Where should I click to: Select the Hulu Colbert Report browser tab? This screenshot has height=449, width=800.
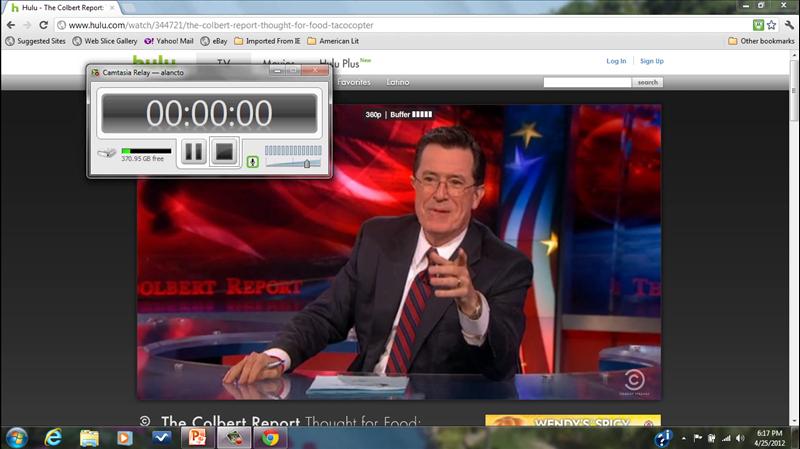[x=62, y=8]
